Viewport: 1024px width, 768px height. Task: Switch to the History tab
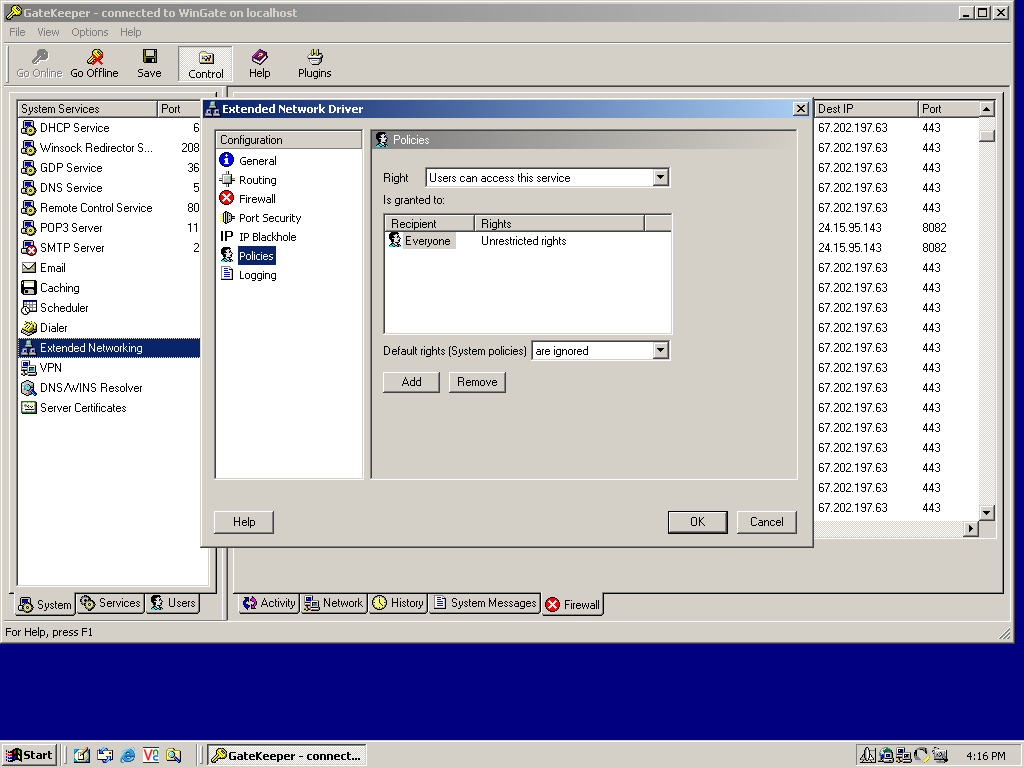click(398, 603)
